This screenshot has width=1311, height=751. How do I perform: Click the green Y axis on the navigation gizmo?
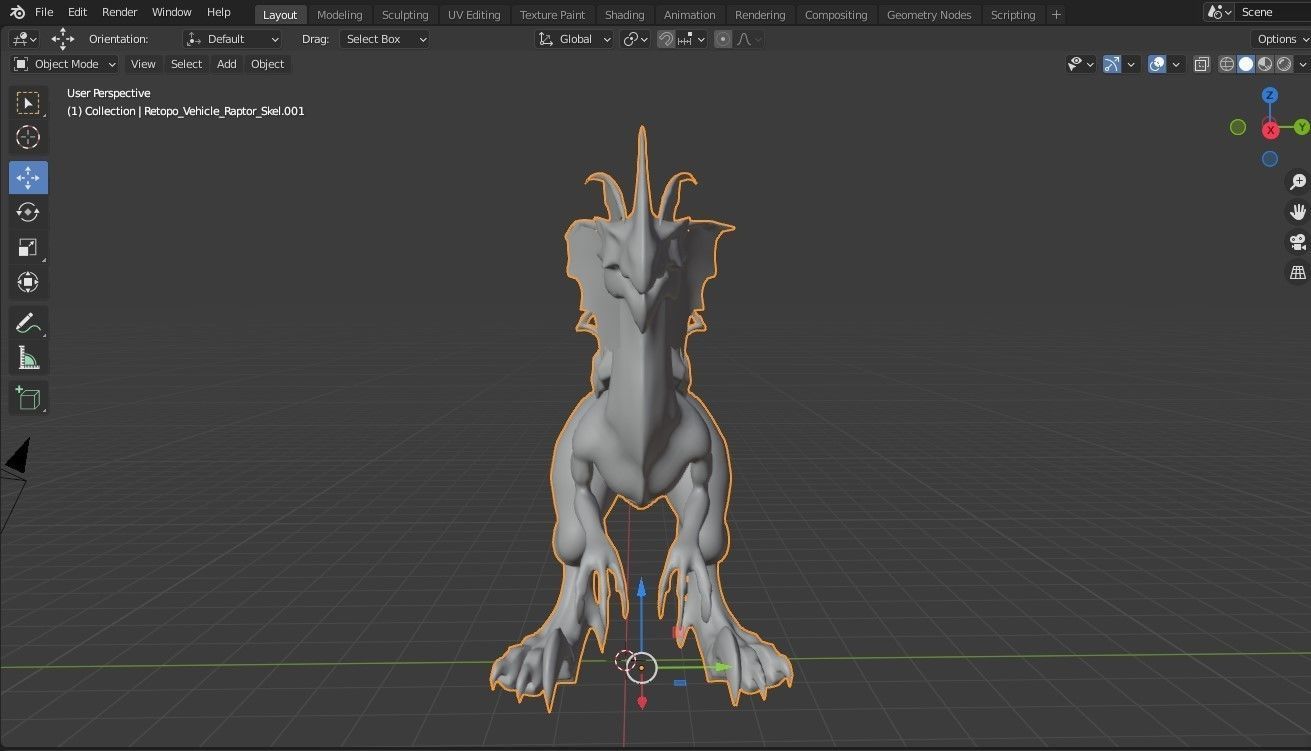pyautogui.click(x=1301, y=127)
